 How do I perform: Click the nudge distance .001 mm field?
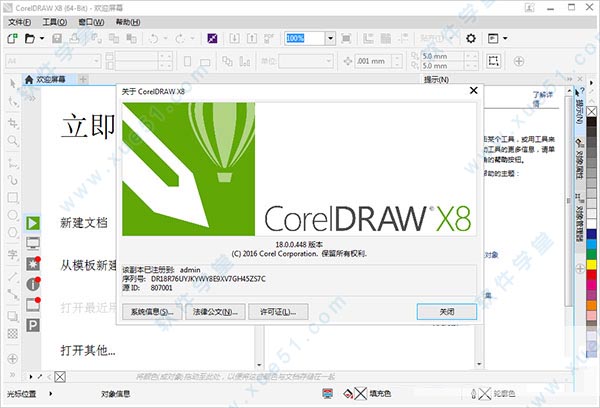374,61
